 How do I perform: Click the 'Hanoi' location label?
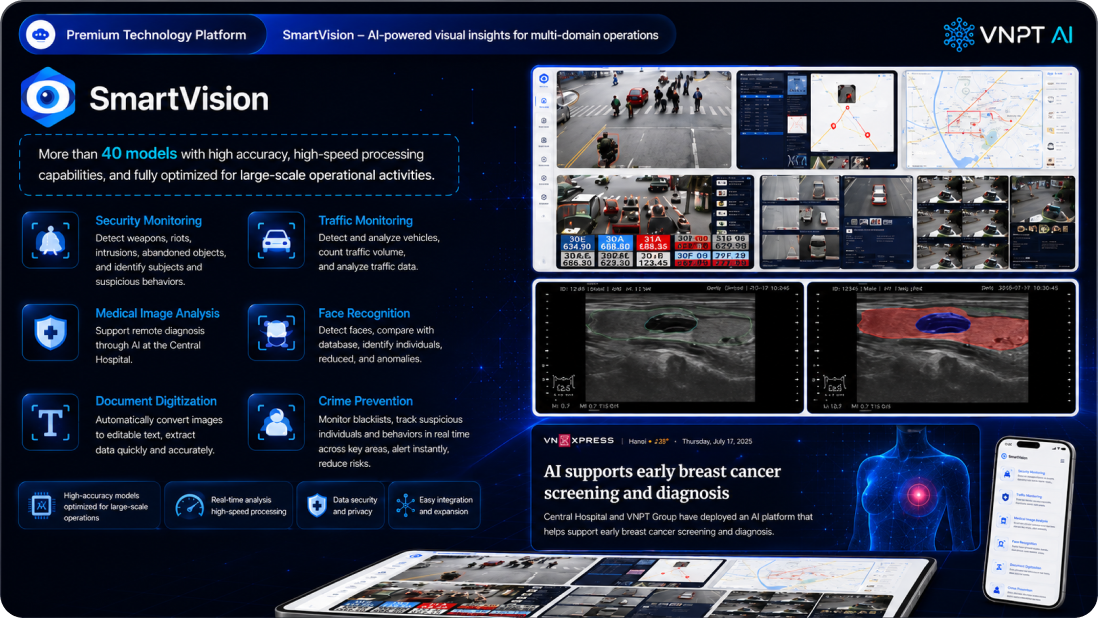point(637,442)
